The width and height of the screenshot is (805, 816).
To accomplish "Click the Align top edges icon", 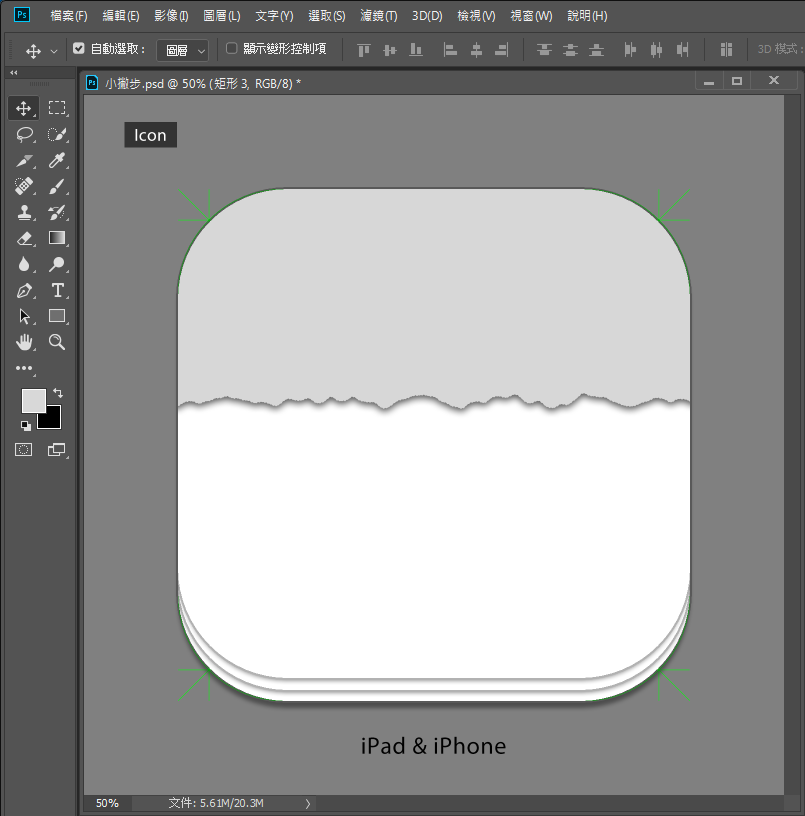I will [364, 50].
